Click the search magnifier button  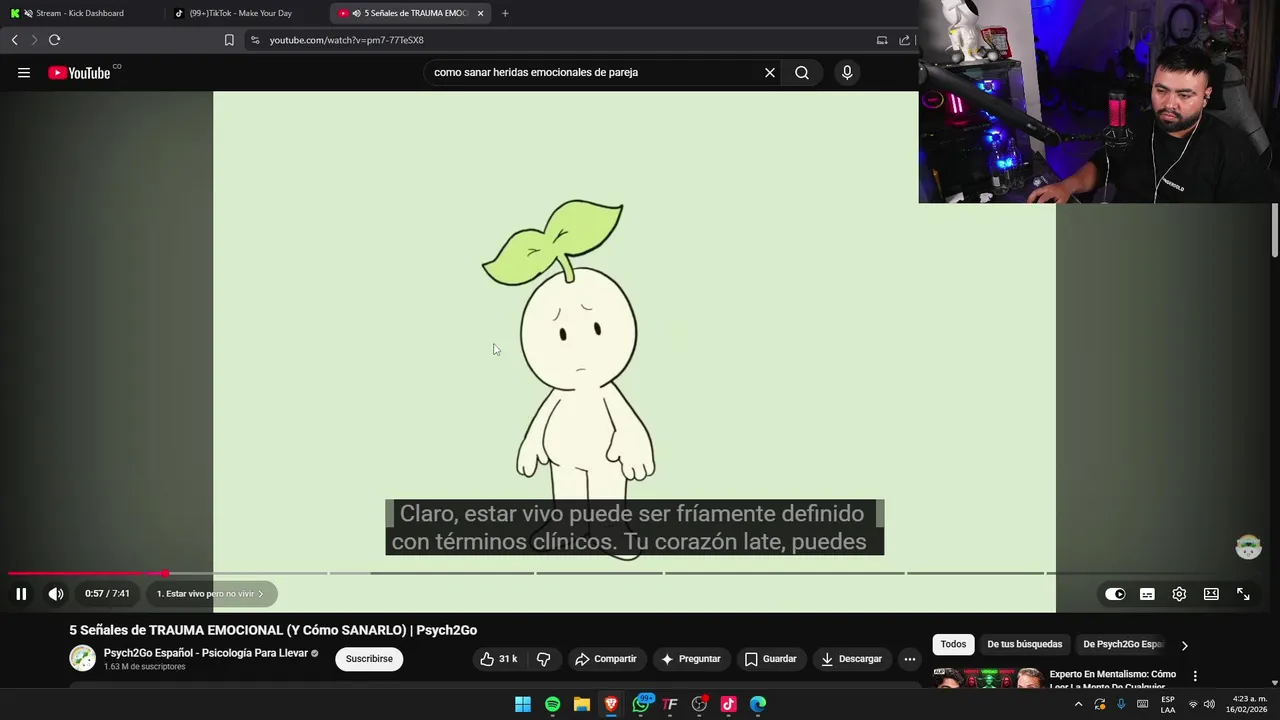pyautogui.click(x=802, y=72)
